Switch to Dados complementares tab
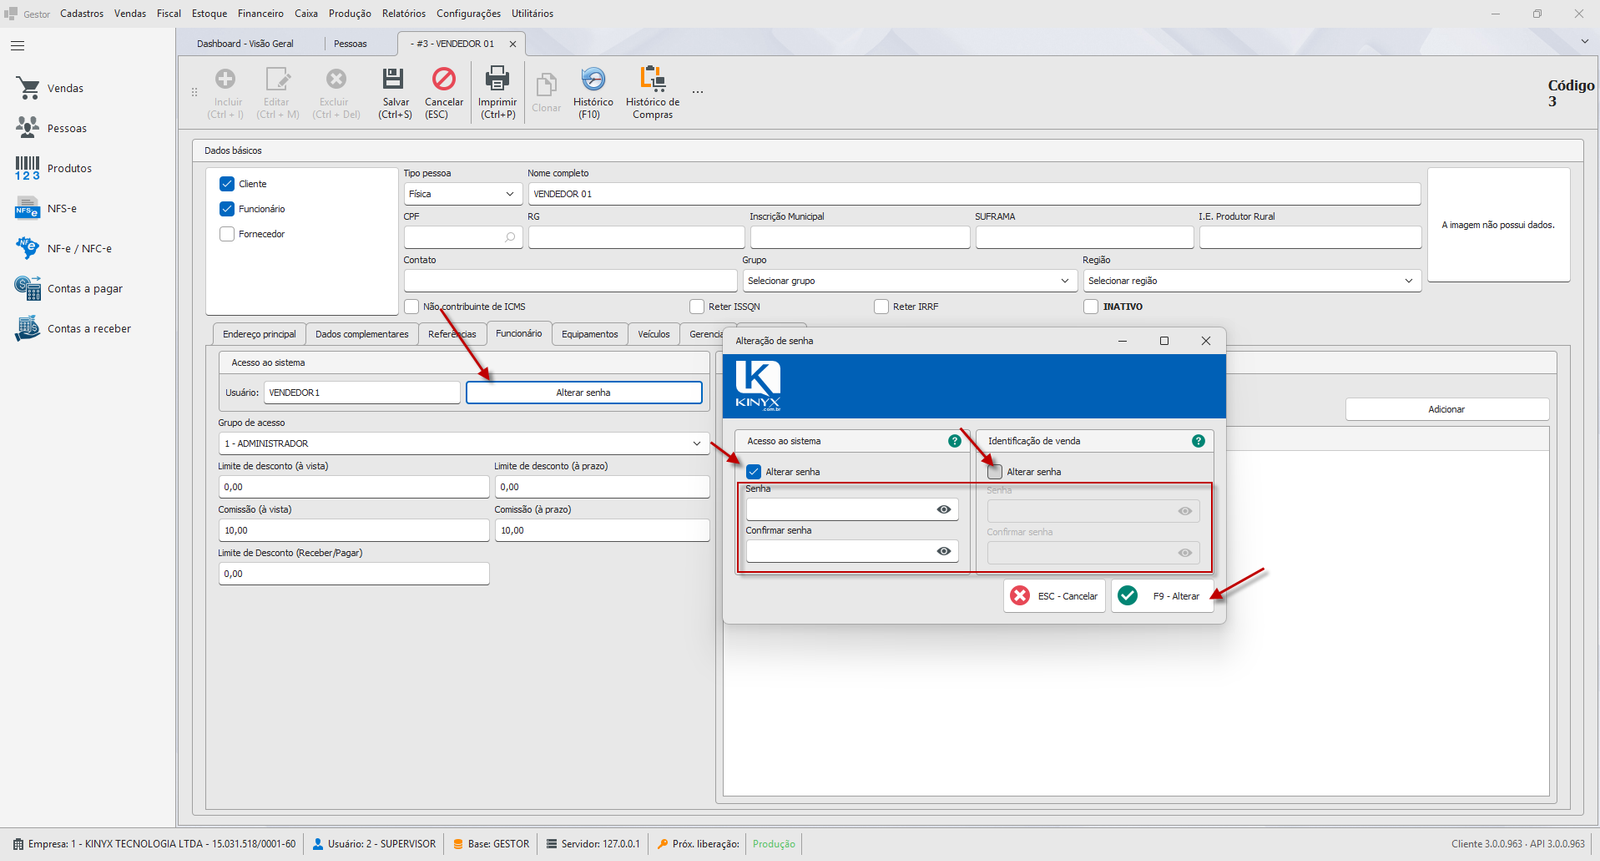Screen dimensions: 1600x861 click(x=362, y=334)
